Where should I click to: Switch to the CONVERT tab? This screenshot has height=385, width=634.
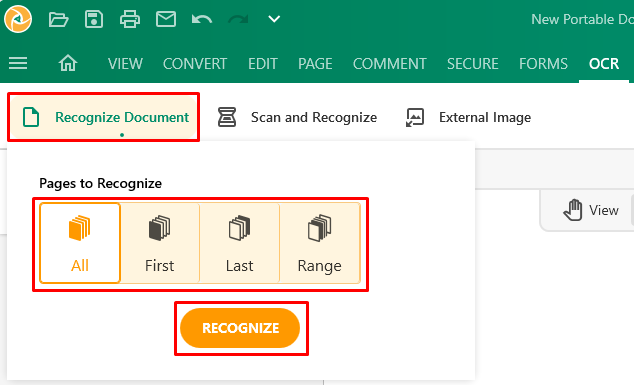[x=195, y=63]
